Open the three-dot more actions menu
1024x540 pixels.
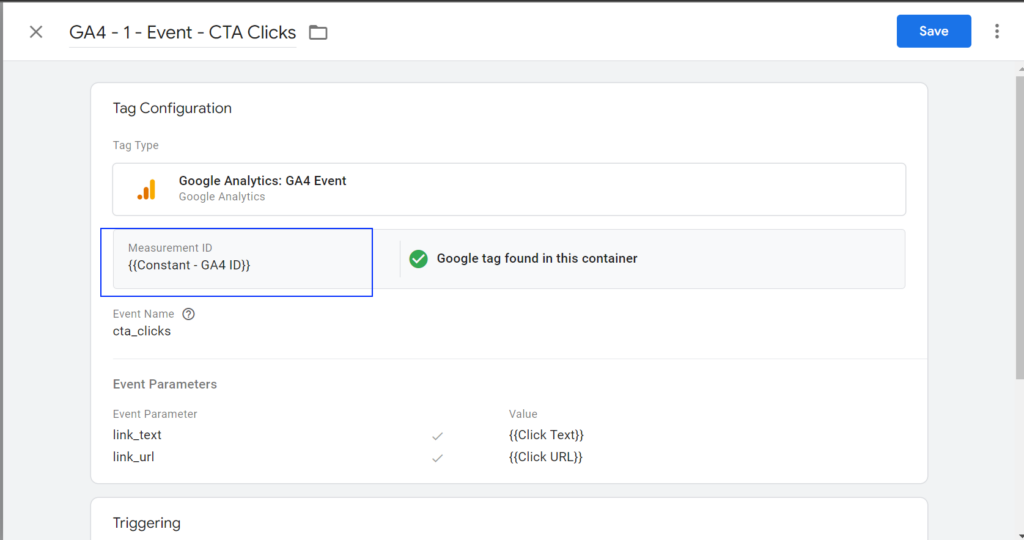click(997, 31)
